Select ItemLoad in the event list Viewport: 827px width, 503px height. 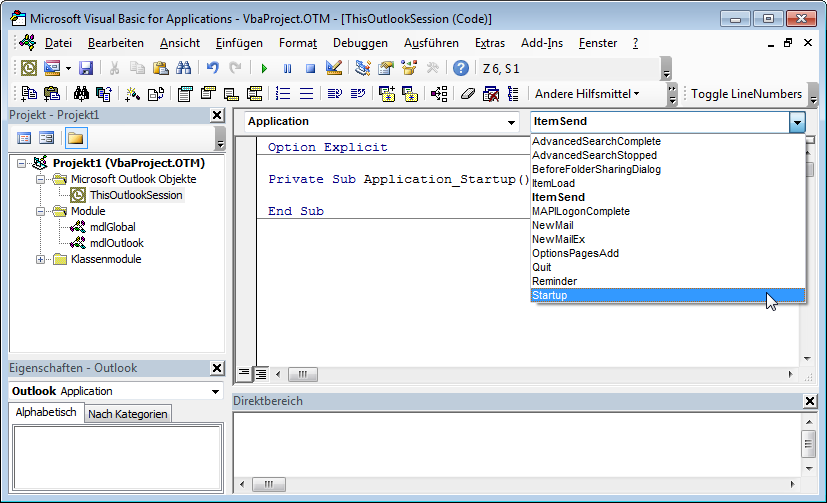pos(668,183)
